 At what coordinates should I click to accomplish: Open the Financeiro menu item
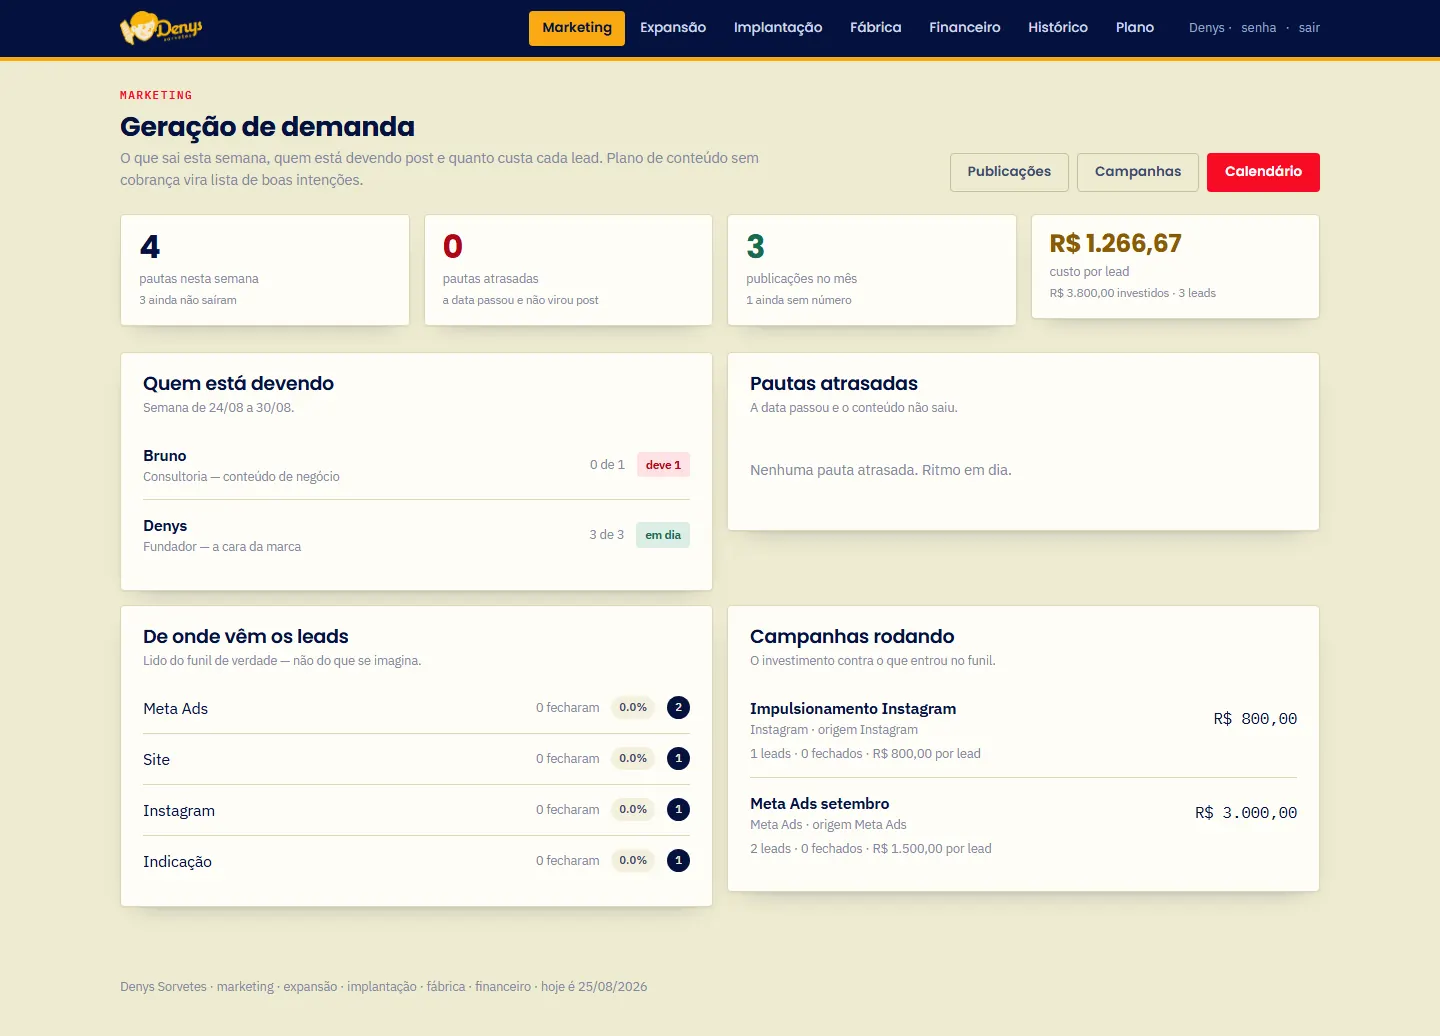[x=965, y=28]
